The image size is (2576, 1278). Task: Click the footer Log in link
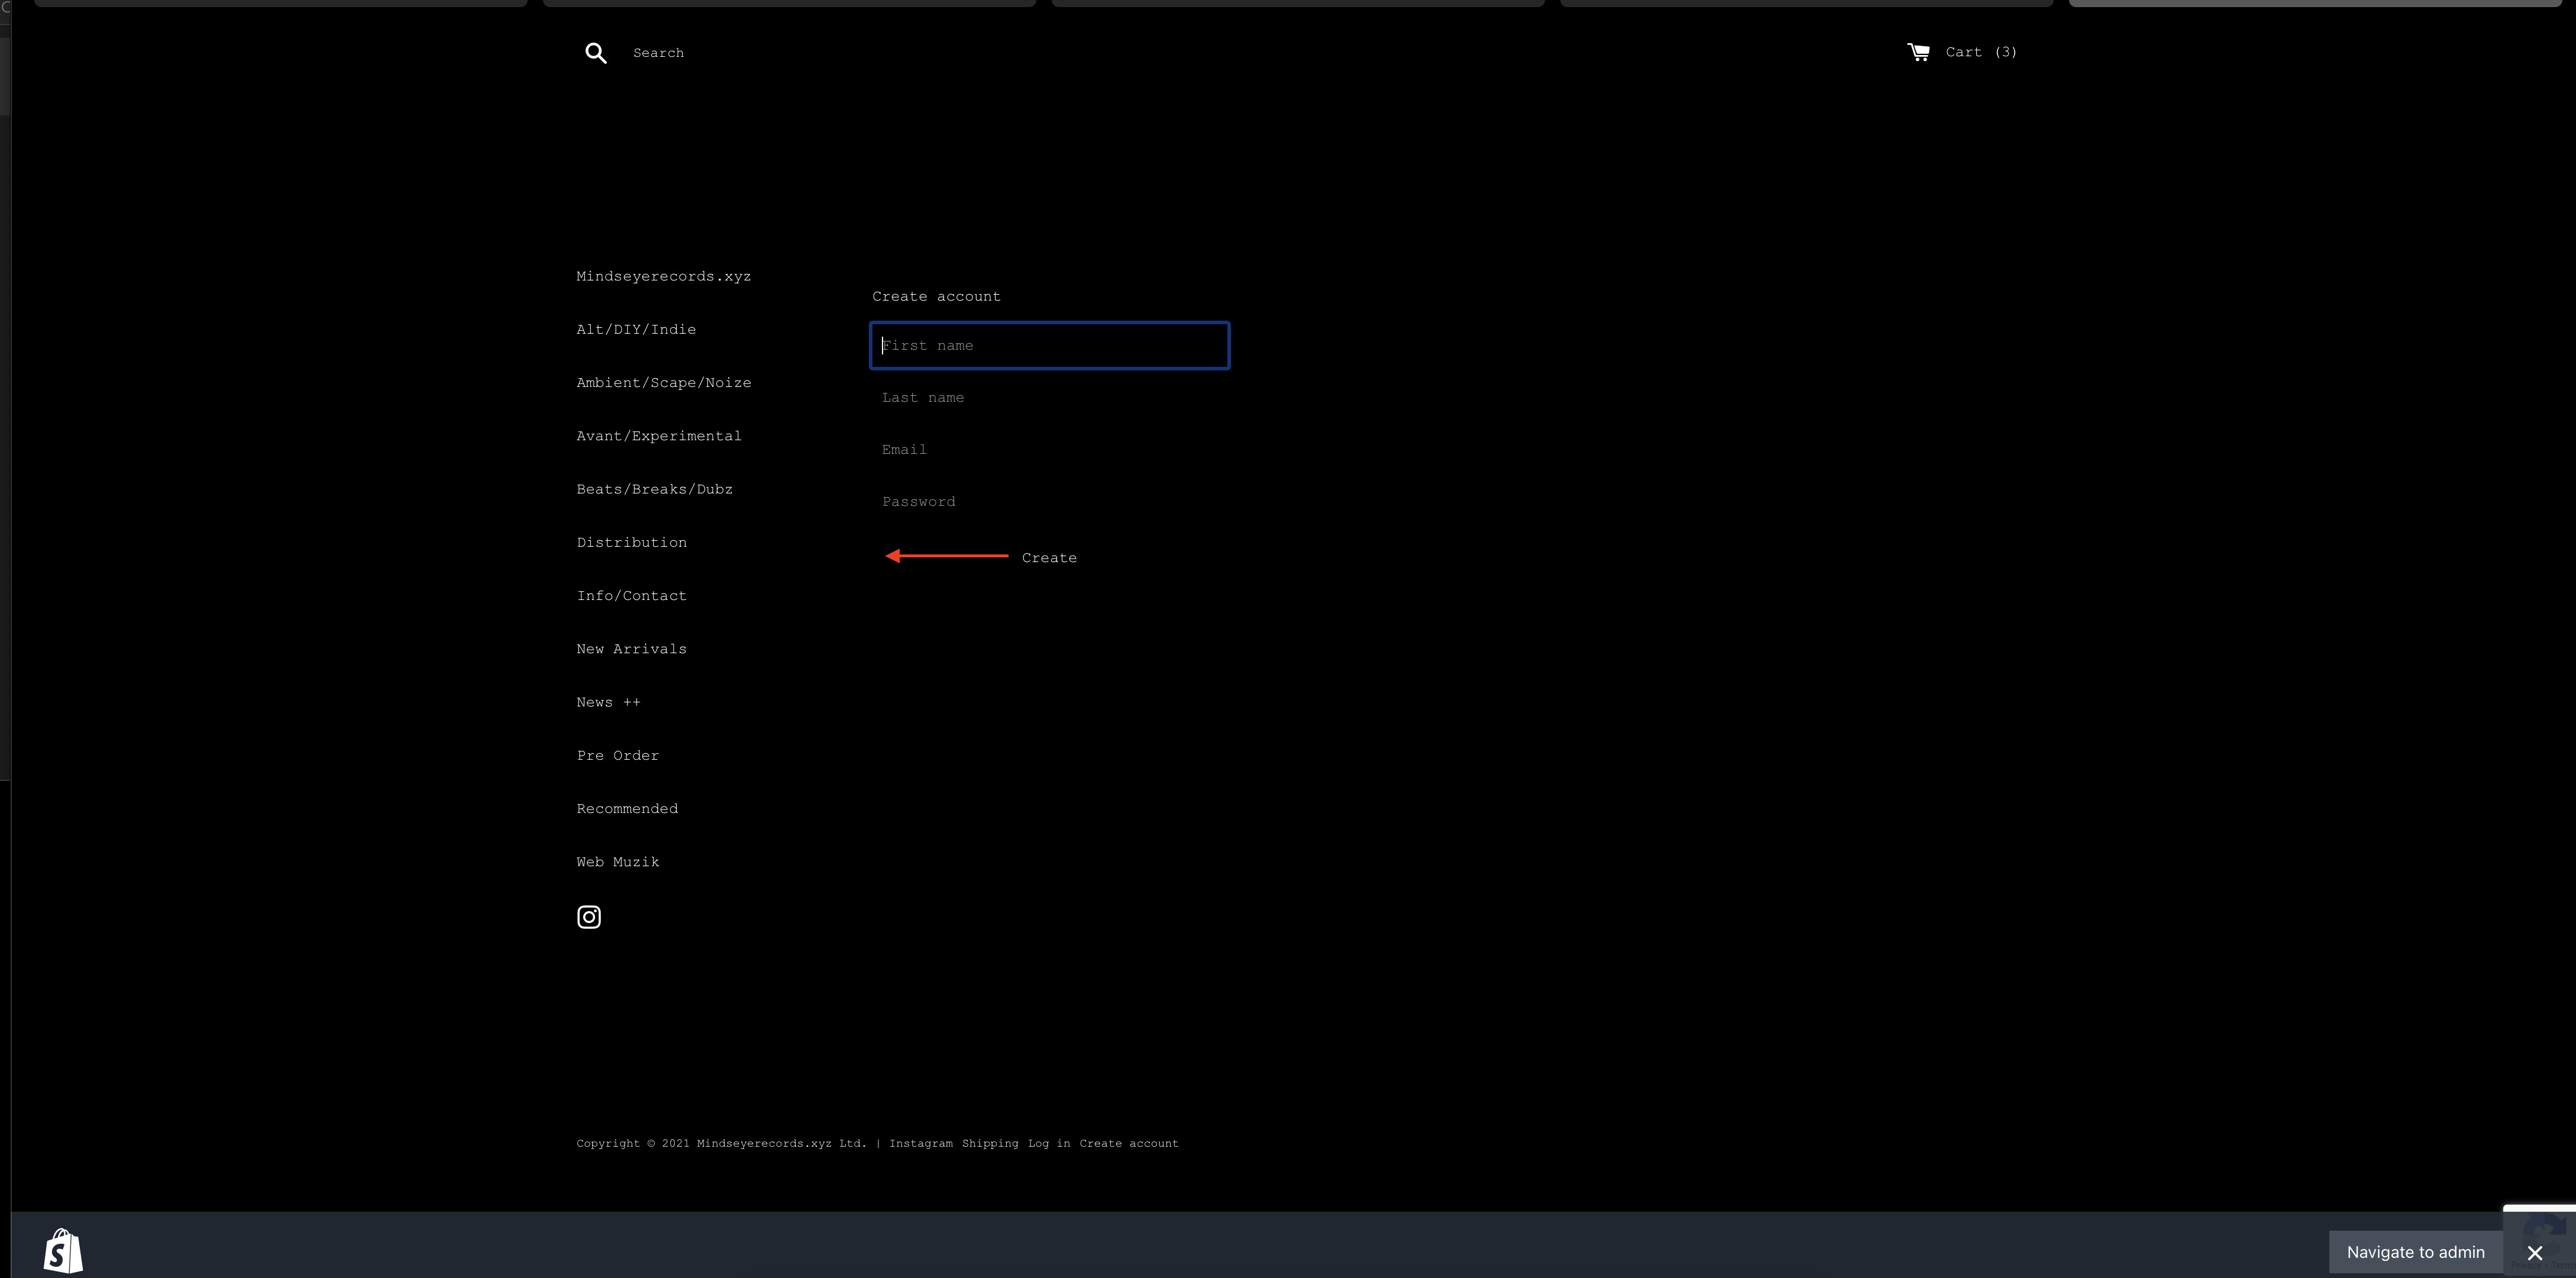pyautogui.click(x=1049, y=1143)
